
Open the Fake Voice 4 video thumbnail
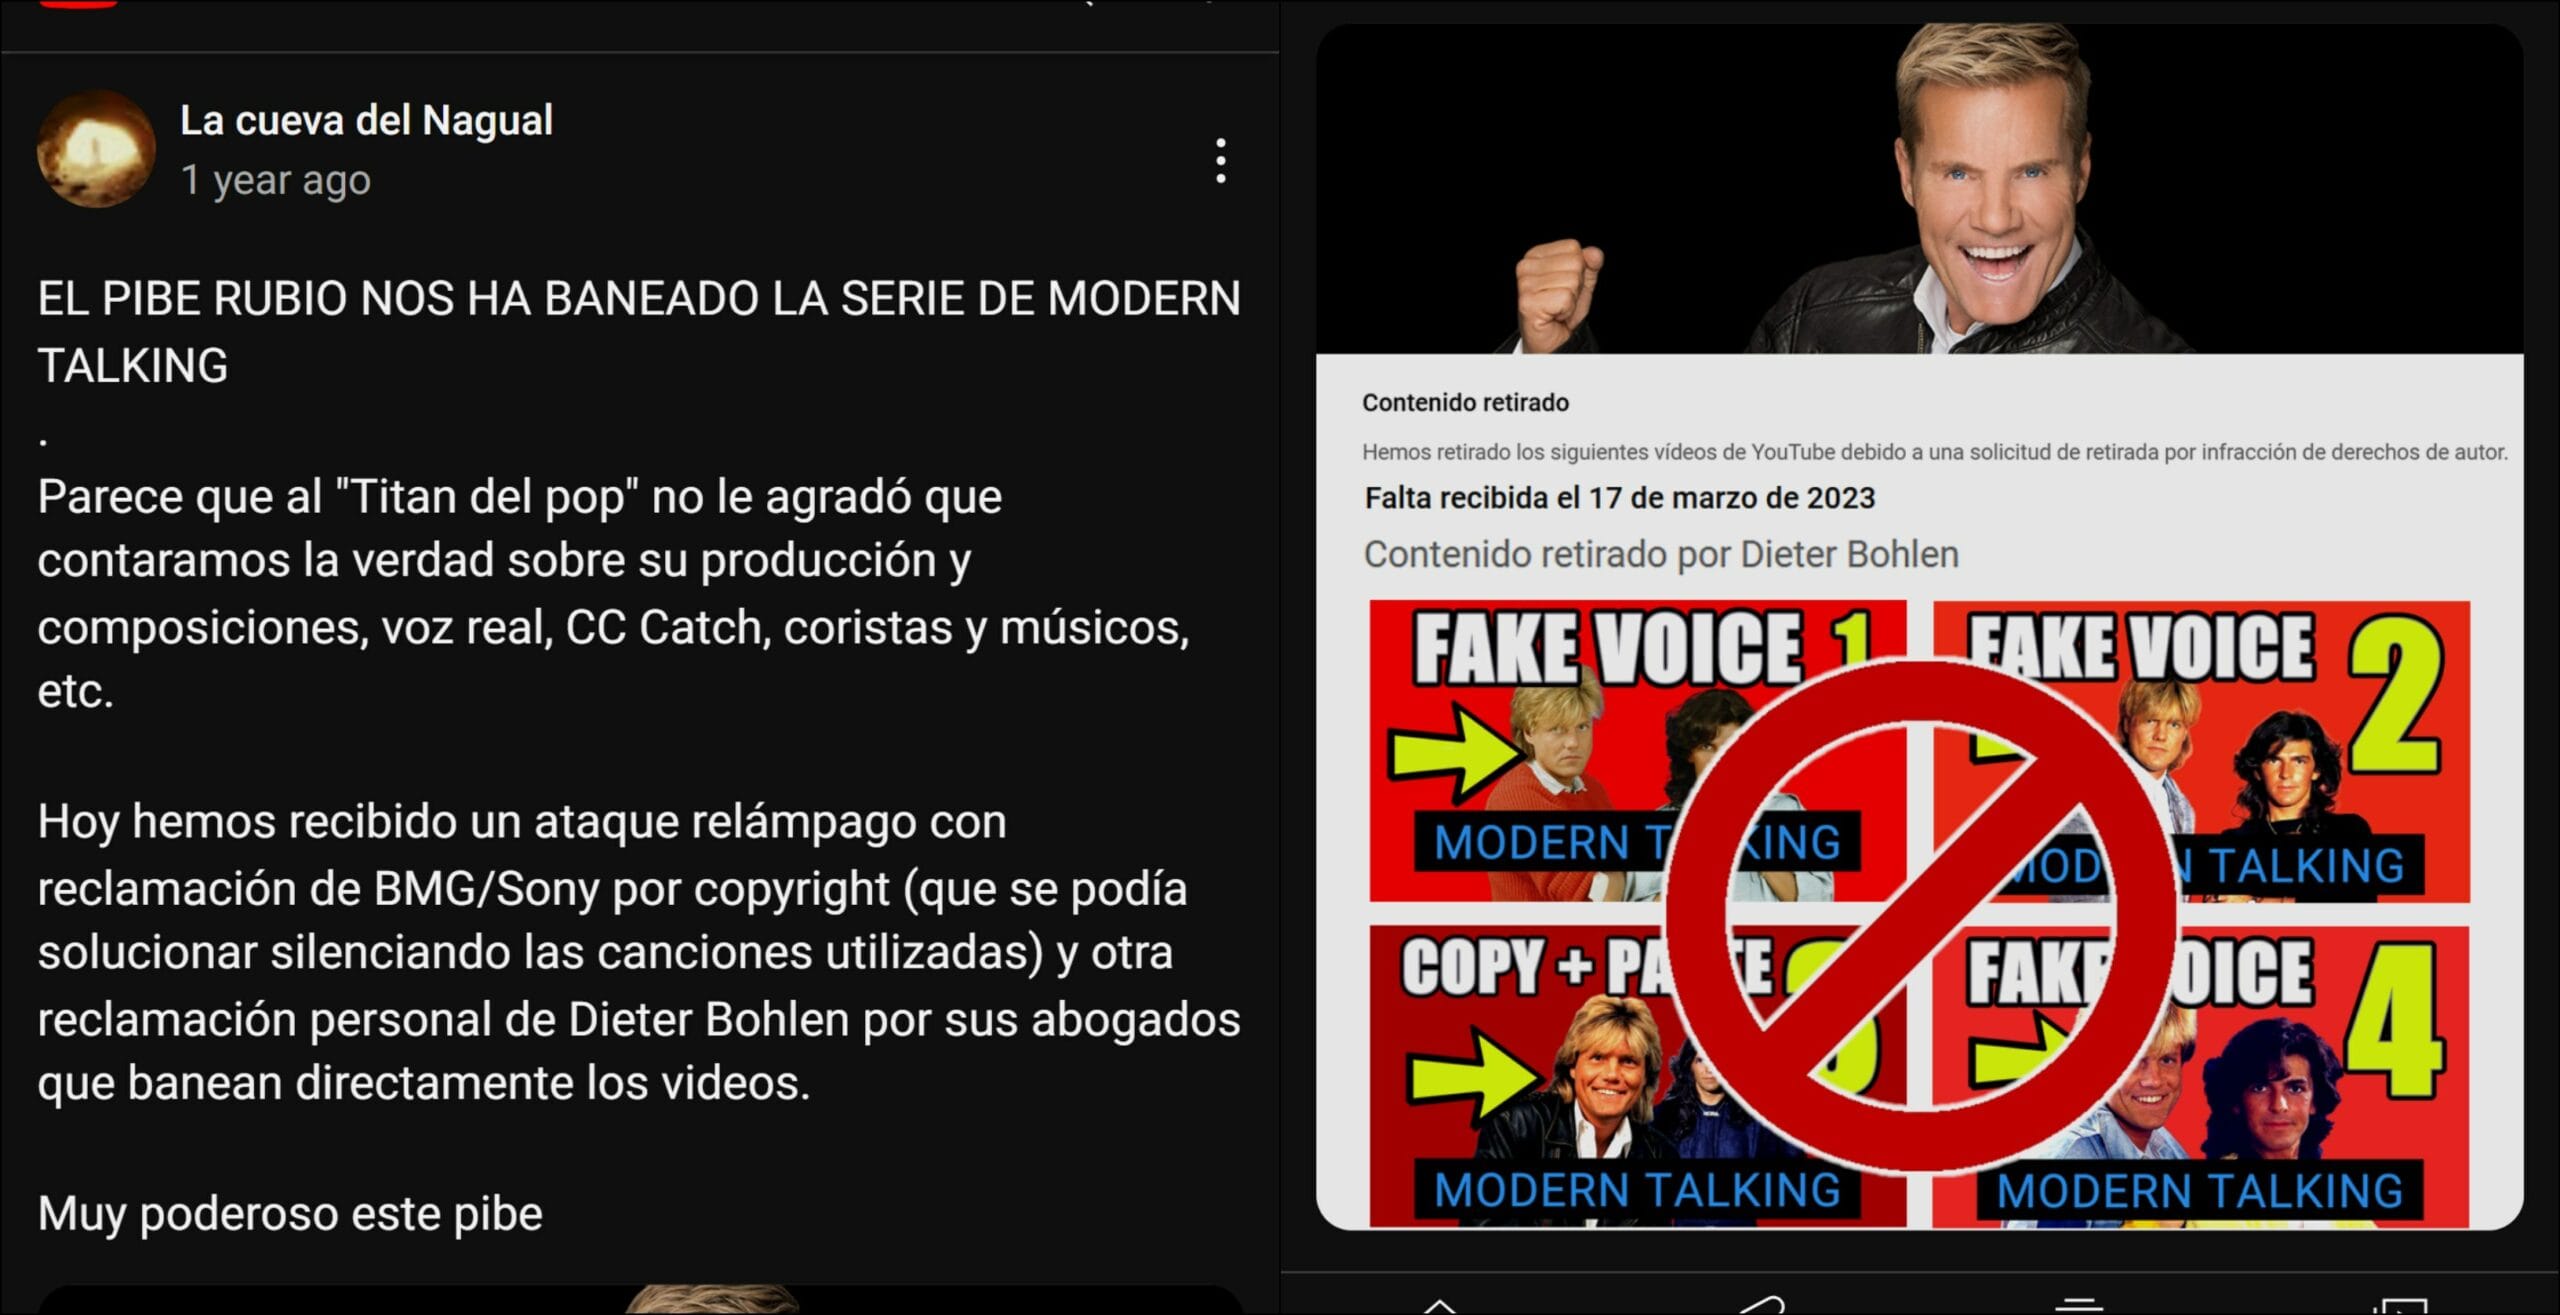click(x=2201, y=1076)
